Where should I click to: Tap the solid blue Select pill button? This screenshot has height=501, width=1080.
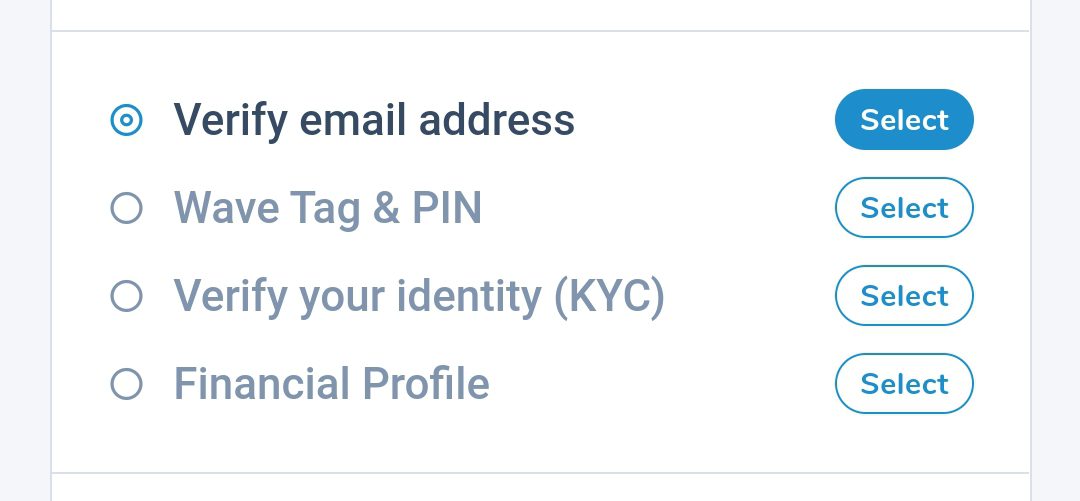click(x=904, y=120)
